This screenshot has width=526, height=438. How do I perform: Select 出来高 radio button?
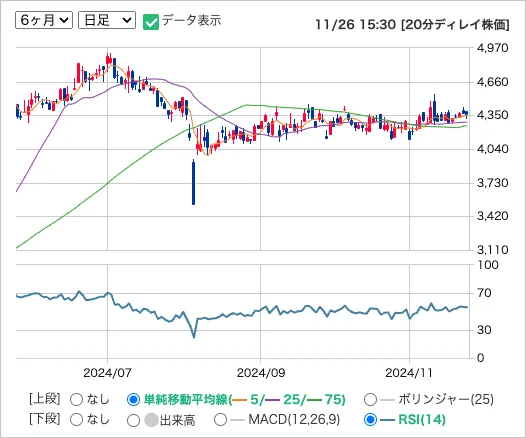coord(133,420)
